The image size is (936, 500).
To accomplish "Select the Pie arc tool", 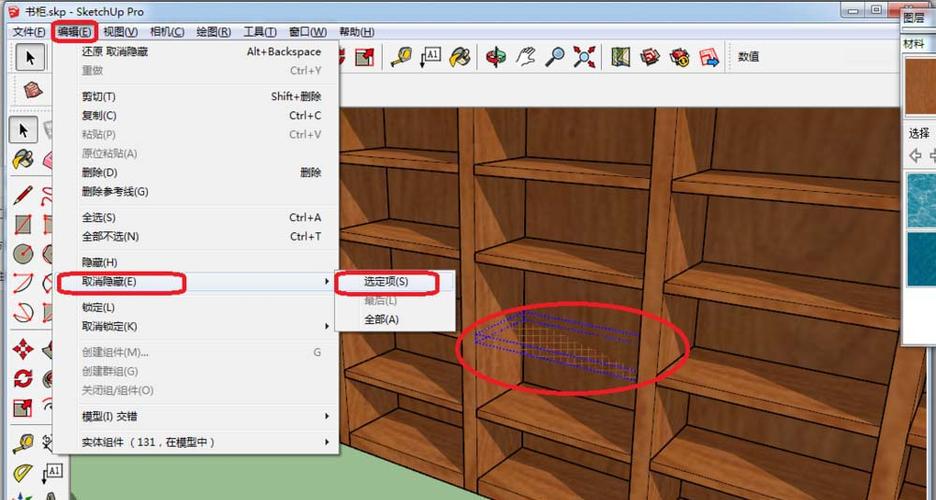I will click(x=23, y=312).
